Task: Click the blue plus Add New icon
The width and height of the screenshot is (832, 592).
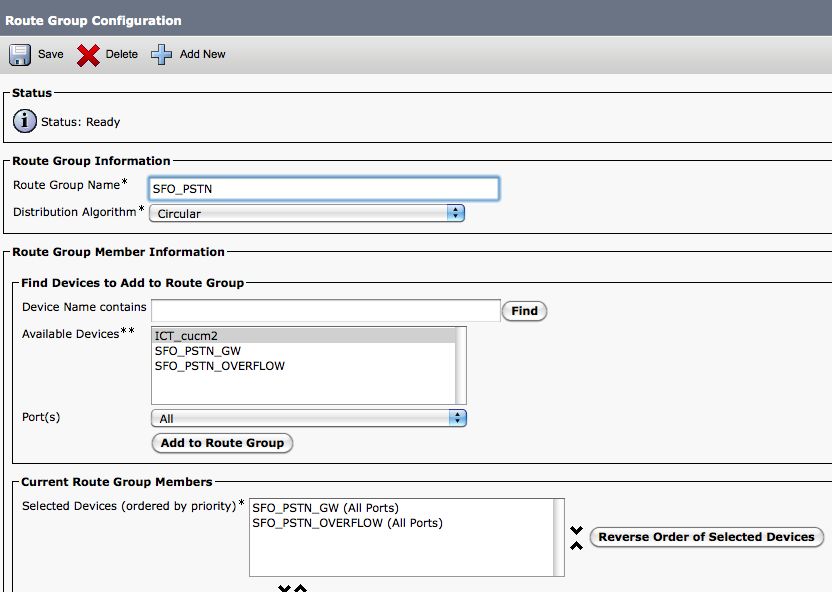Action: 162,55
